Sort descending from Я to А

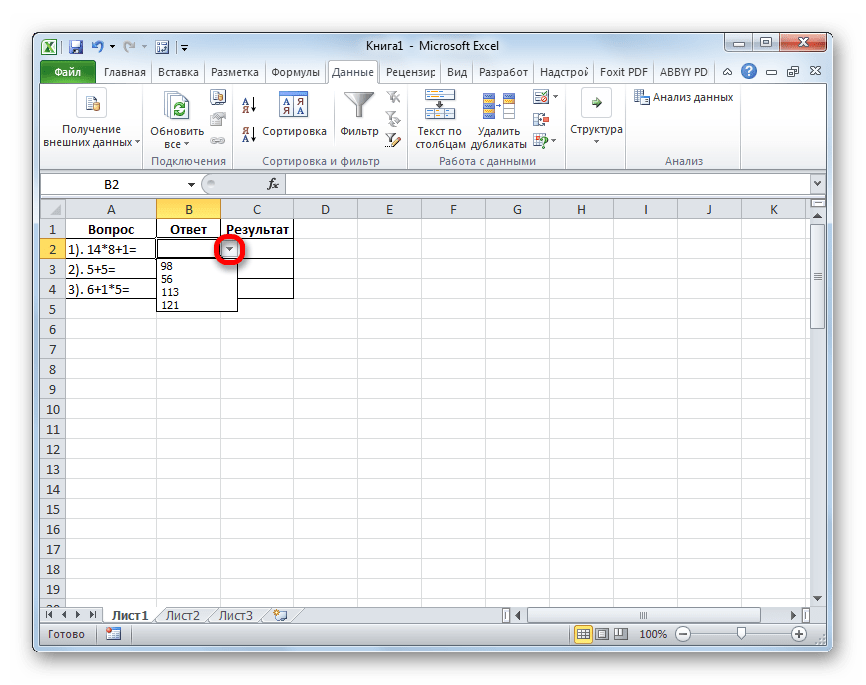pyautogui.click(x=249, y=134)
